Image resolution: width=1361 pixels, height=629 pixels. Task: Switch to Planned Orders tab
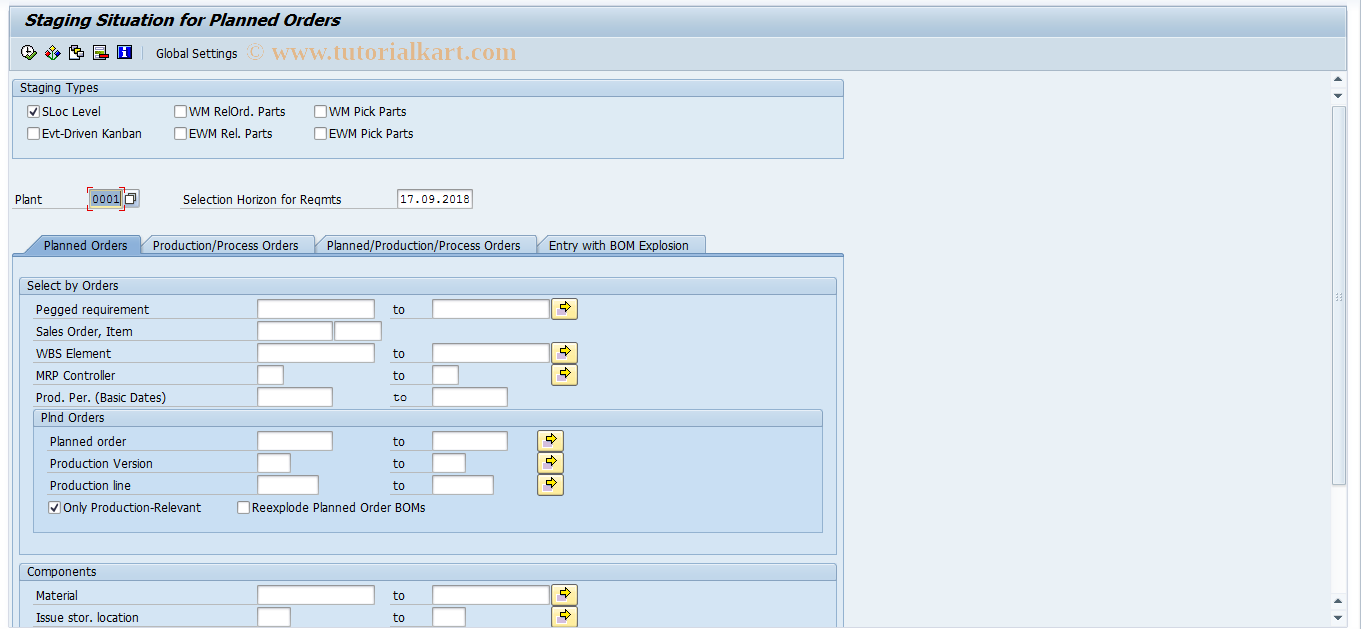pos(85,245)
